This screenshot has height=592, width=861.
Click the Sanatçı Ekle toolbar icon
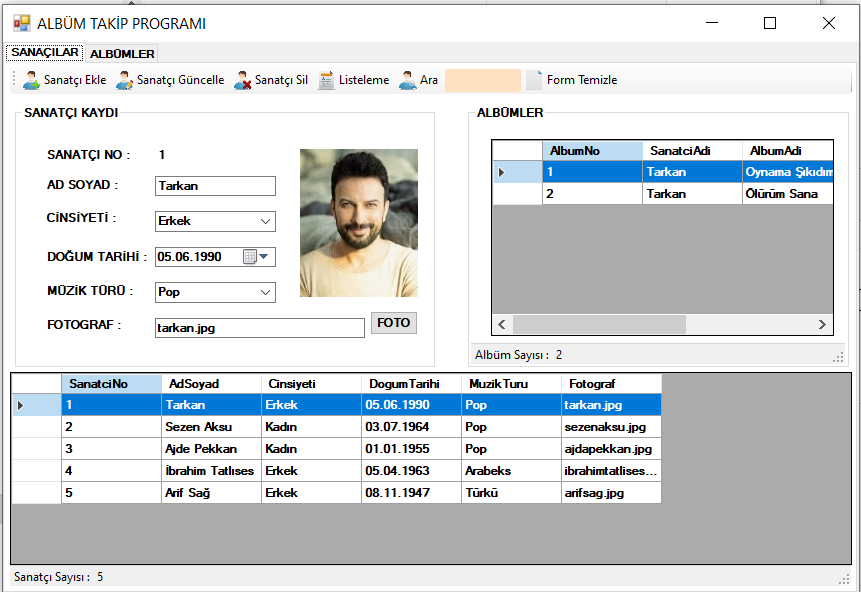(x=32, y=81)
